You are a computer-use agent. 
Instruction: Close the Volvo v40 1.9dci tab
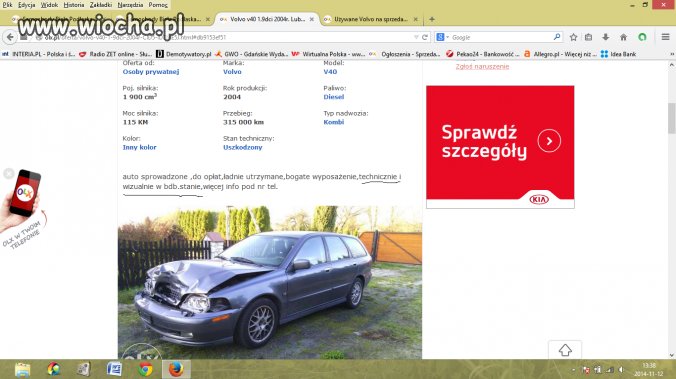312,19
